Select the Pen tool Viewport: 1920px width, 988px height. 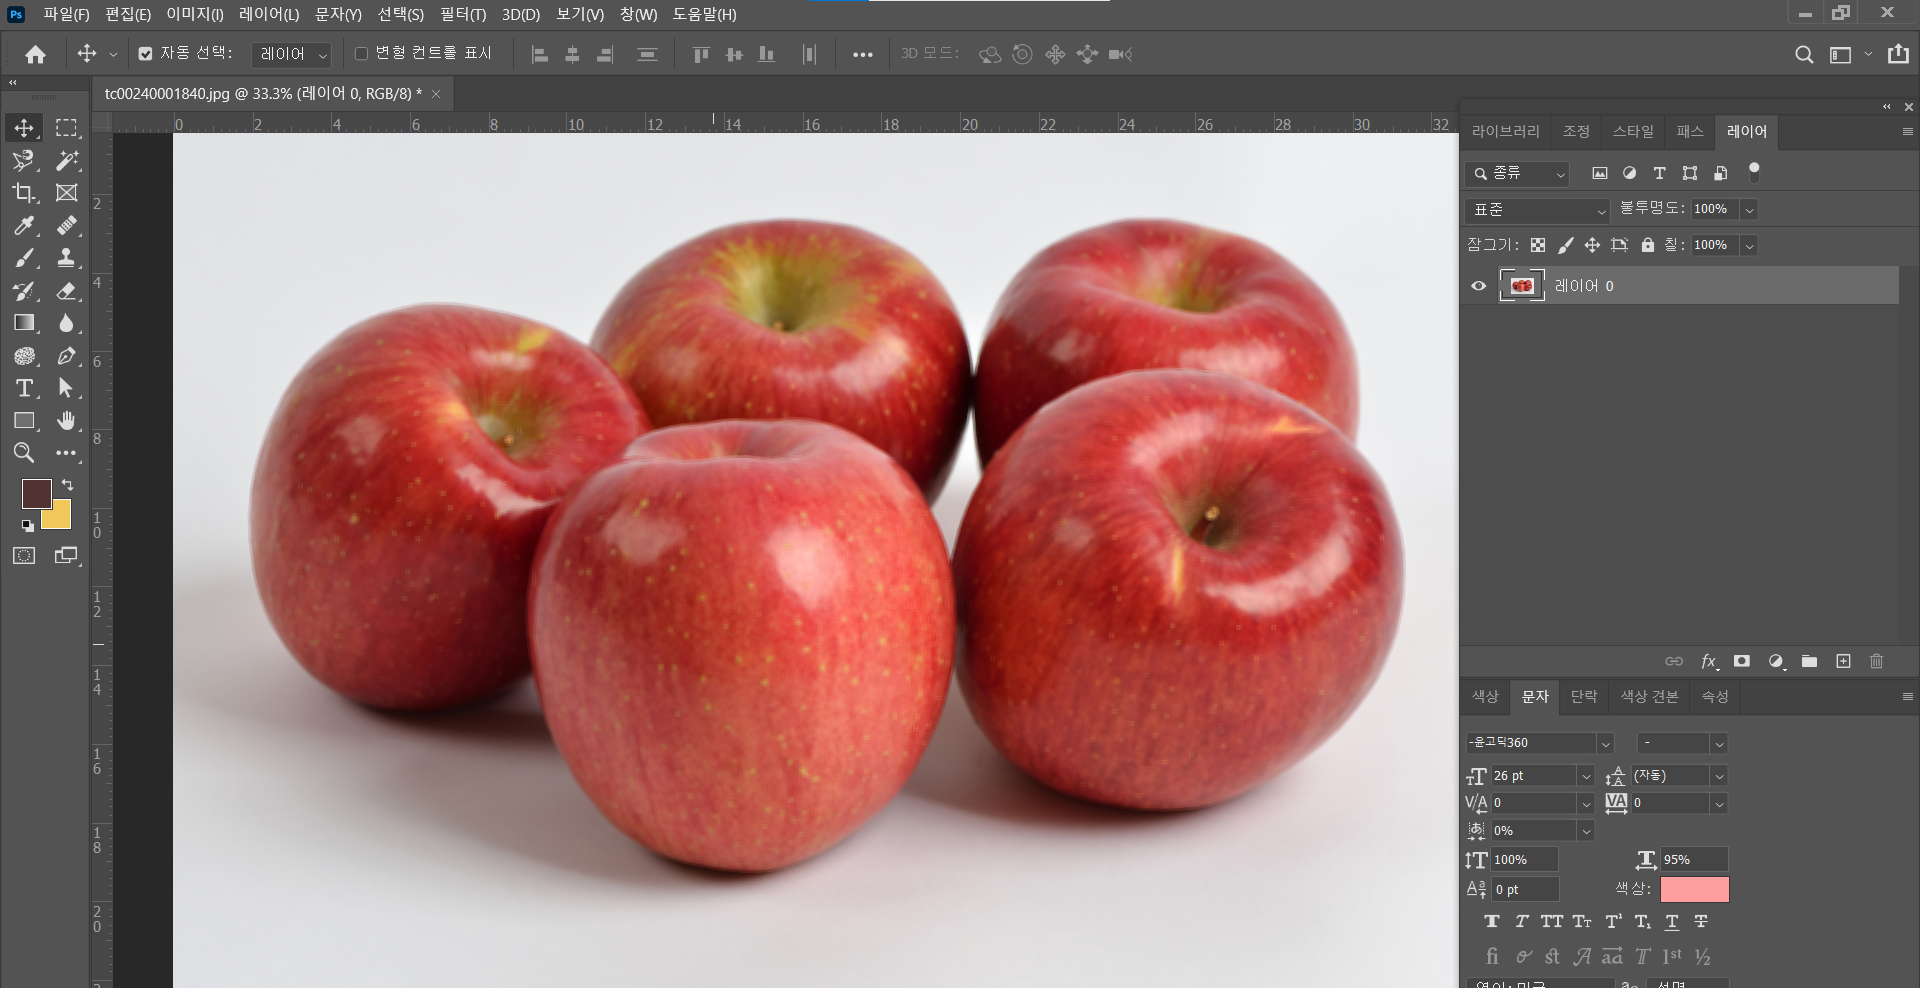coord(66,356)
